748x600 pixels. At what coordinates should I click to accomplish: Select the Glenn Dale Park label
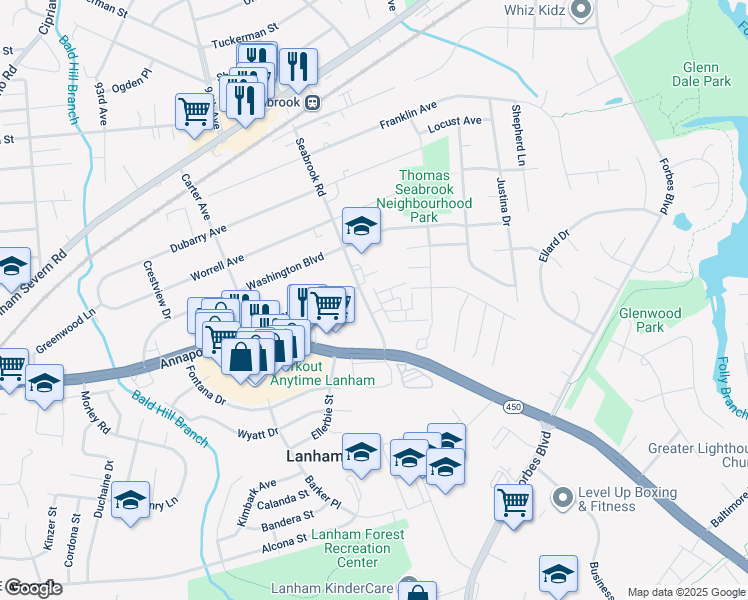click(701, 74)
